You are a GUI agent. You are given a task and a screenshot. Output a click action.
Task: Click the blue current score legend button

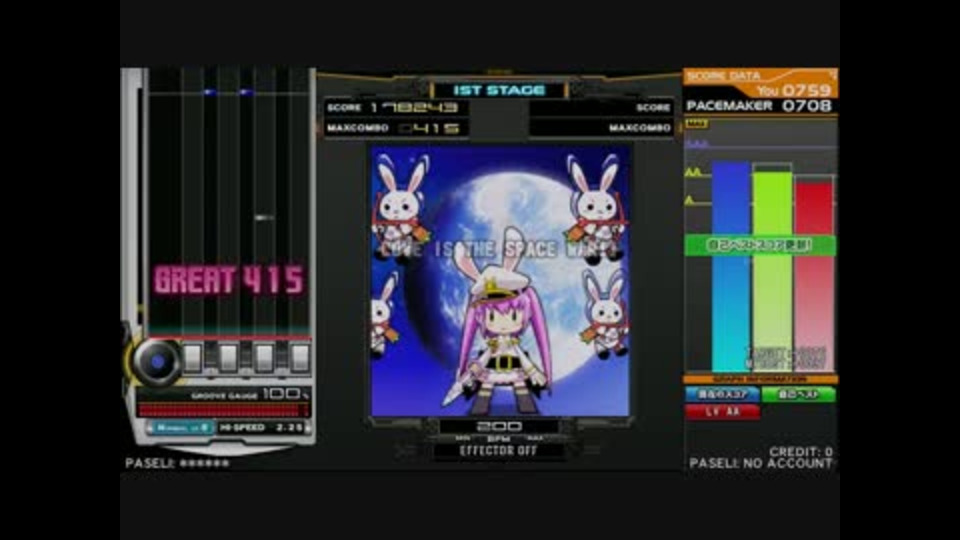coord(722,395)
